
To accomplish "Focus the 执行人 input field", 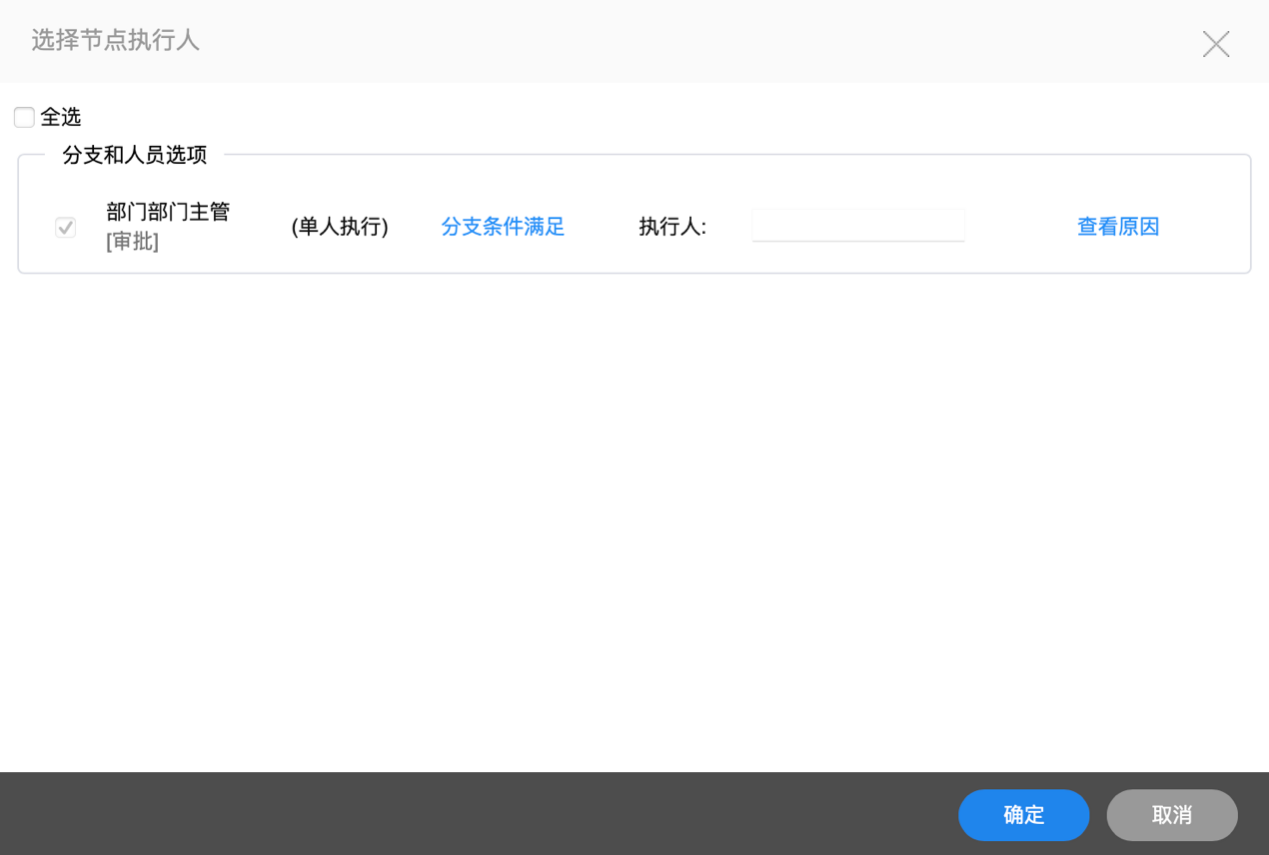I will pos(858,226).
